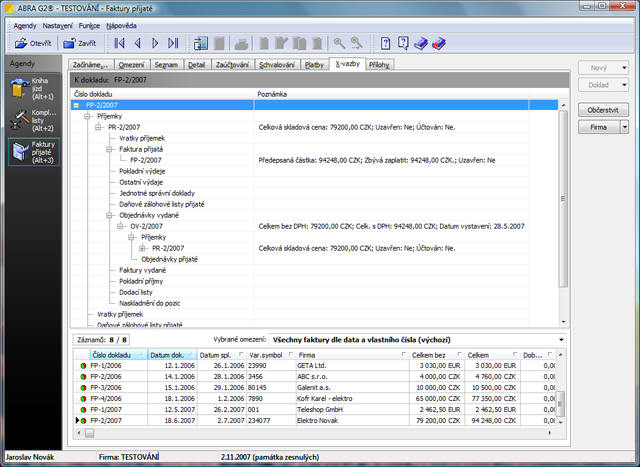Collapse the OV-2/2007 tree node
The image size is (640, 467).
pyautogui.click(x=120, y=226)
